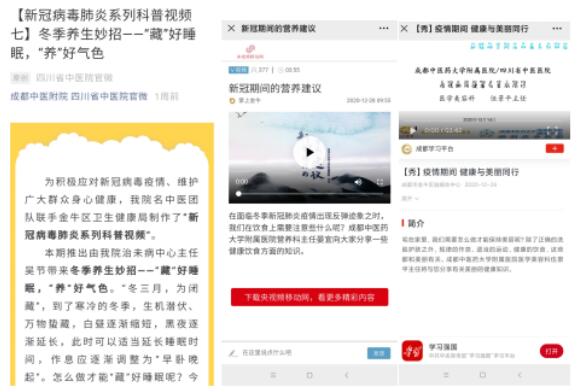Click the video tag under the logo
This screenshot has height=392, width=578.
tap(238, 70)
